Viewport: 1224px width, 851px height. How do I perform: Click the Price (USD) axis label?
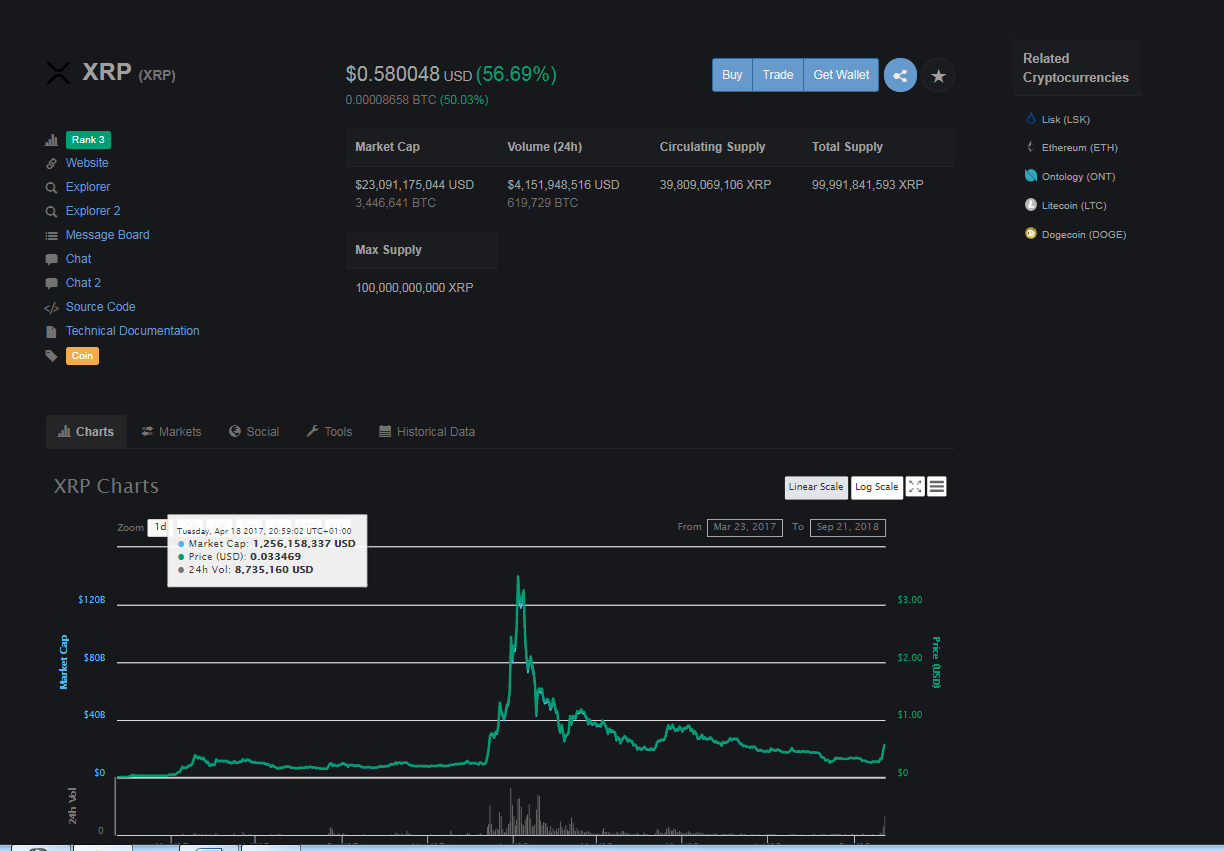[937, 662]
